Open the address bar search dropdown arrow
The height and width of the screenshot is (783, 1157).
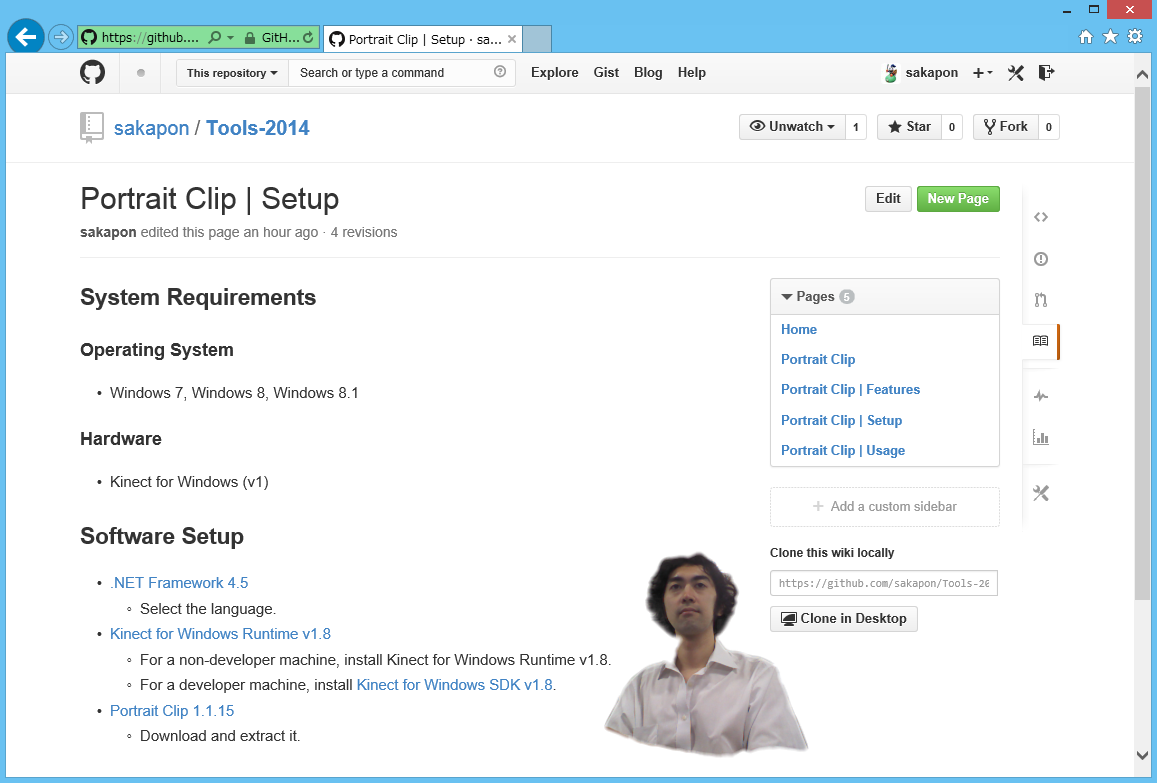tap(230, 37)
